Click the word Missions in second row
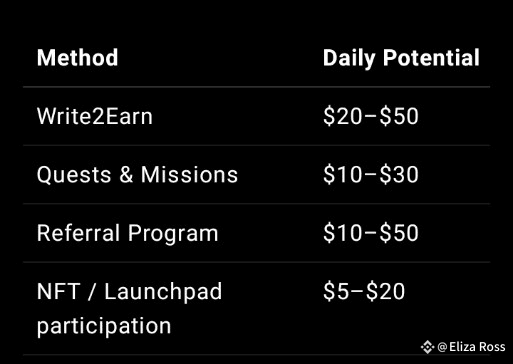513x364 pixels. tap(189, 175)
